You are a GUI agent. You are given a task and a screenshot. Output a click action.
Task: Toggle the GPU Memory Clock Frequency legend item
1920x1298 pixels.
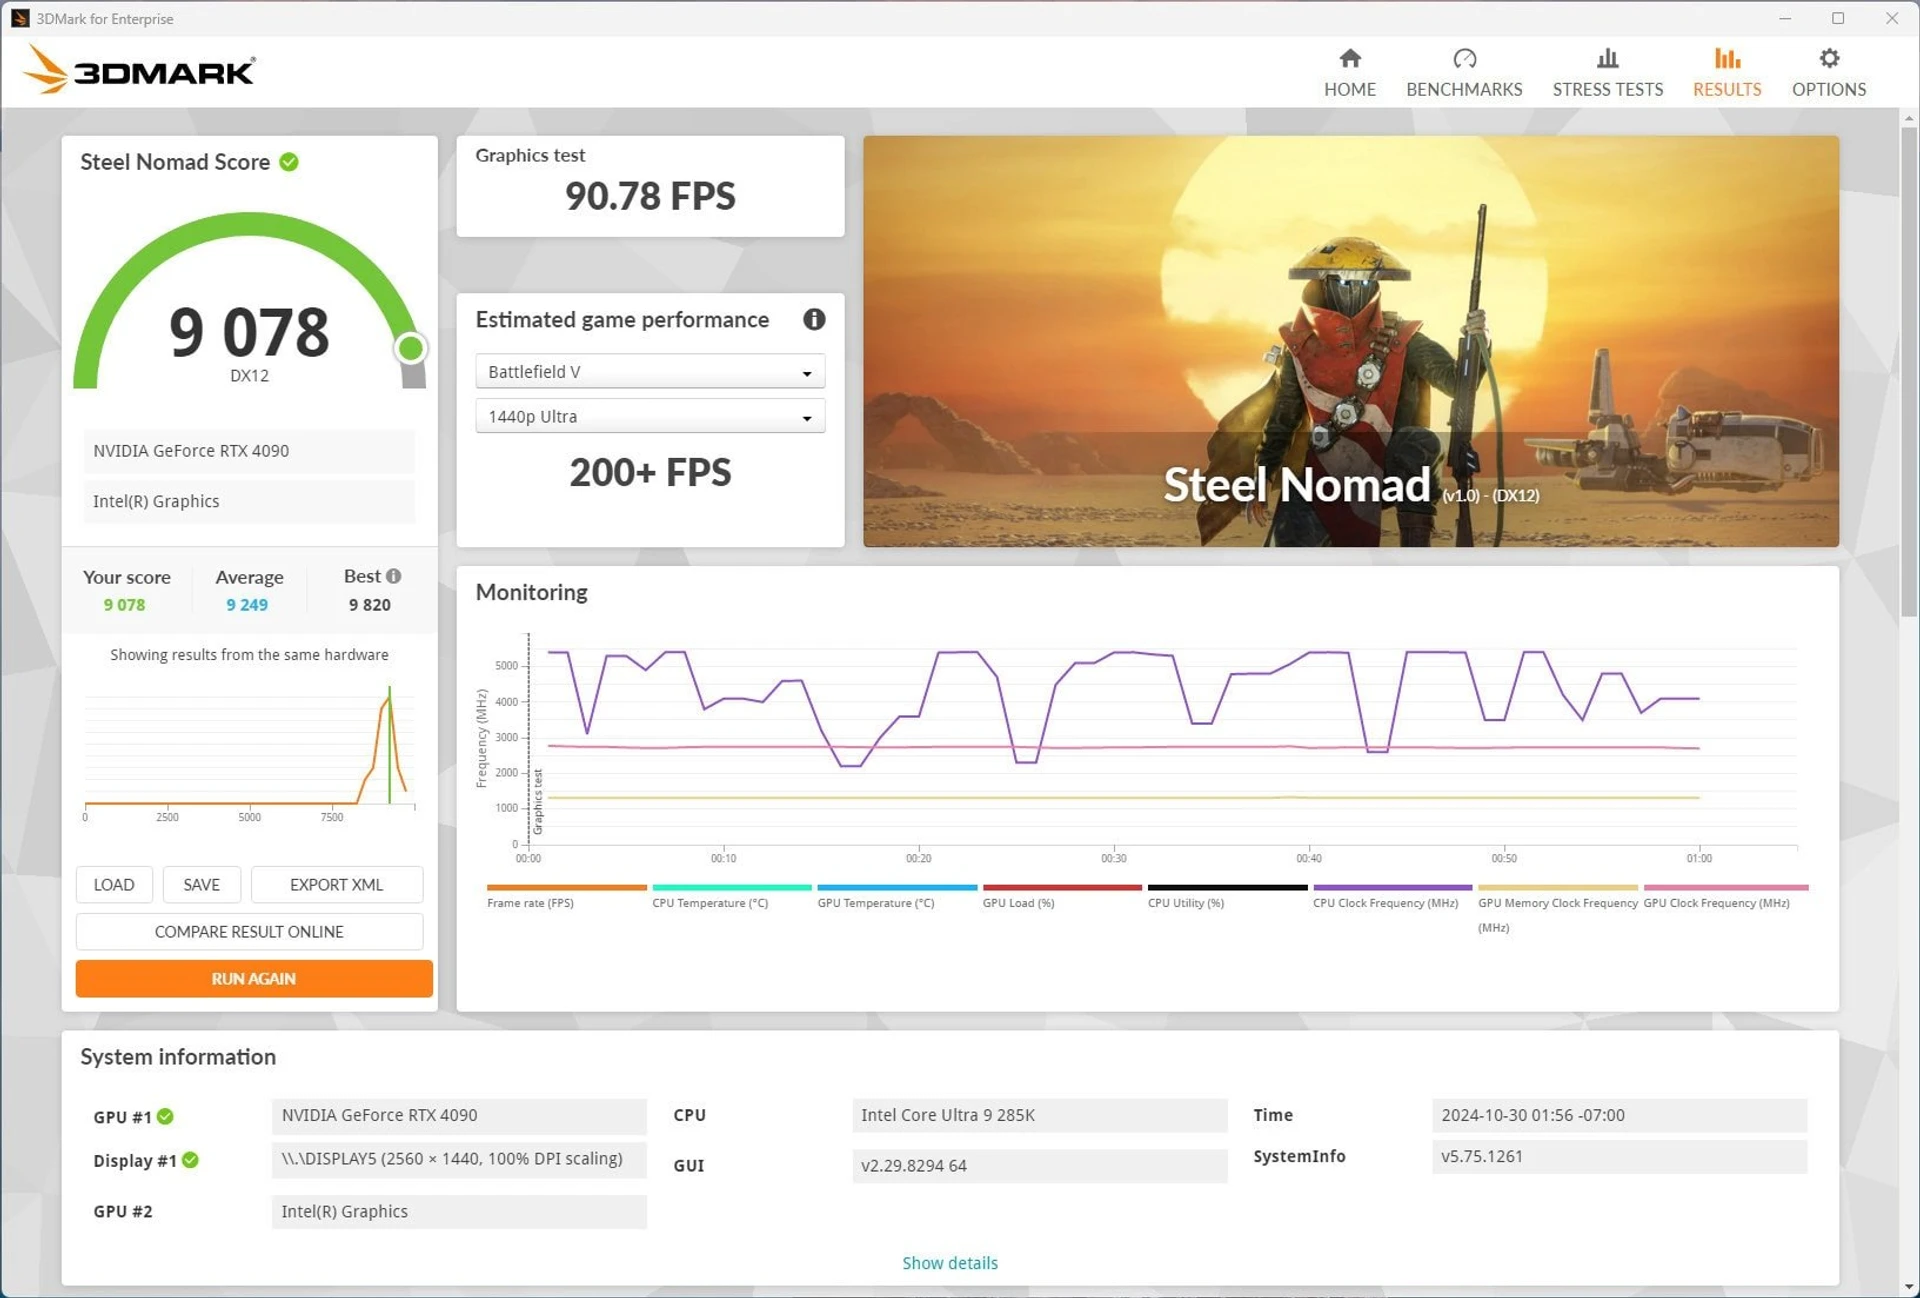click(x=1557, y=908)
